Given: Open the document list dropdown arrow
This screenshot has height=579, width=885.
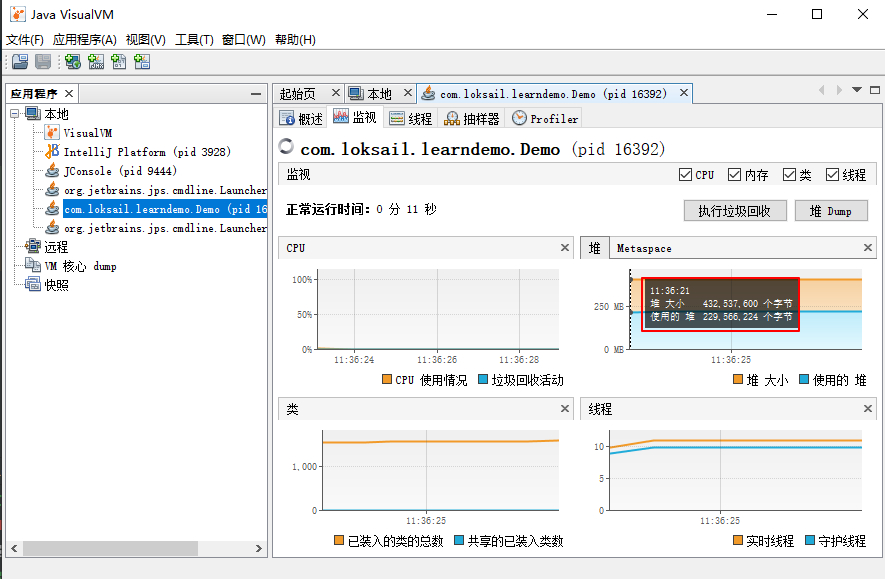Looking at the screenshot, I should coord(857,90).
